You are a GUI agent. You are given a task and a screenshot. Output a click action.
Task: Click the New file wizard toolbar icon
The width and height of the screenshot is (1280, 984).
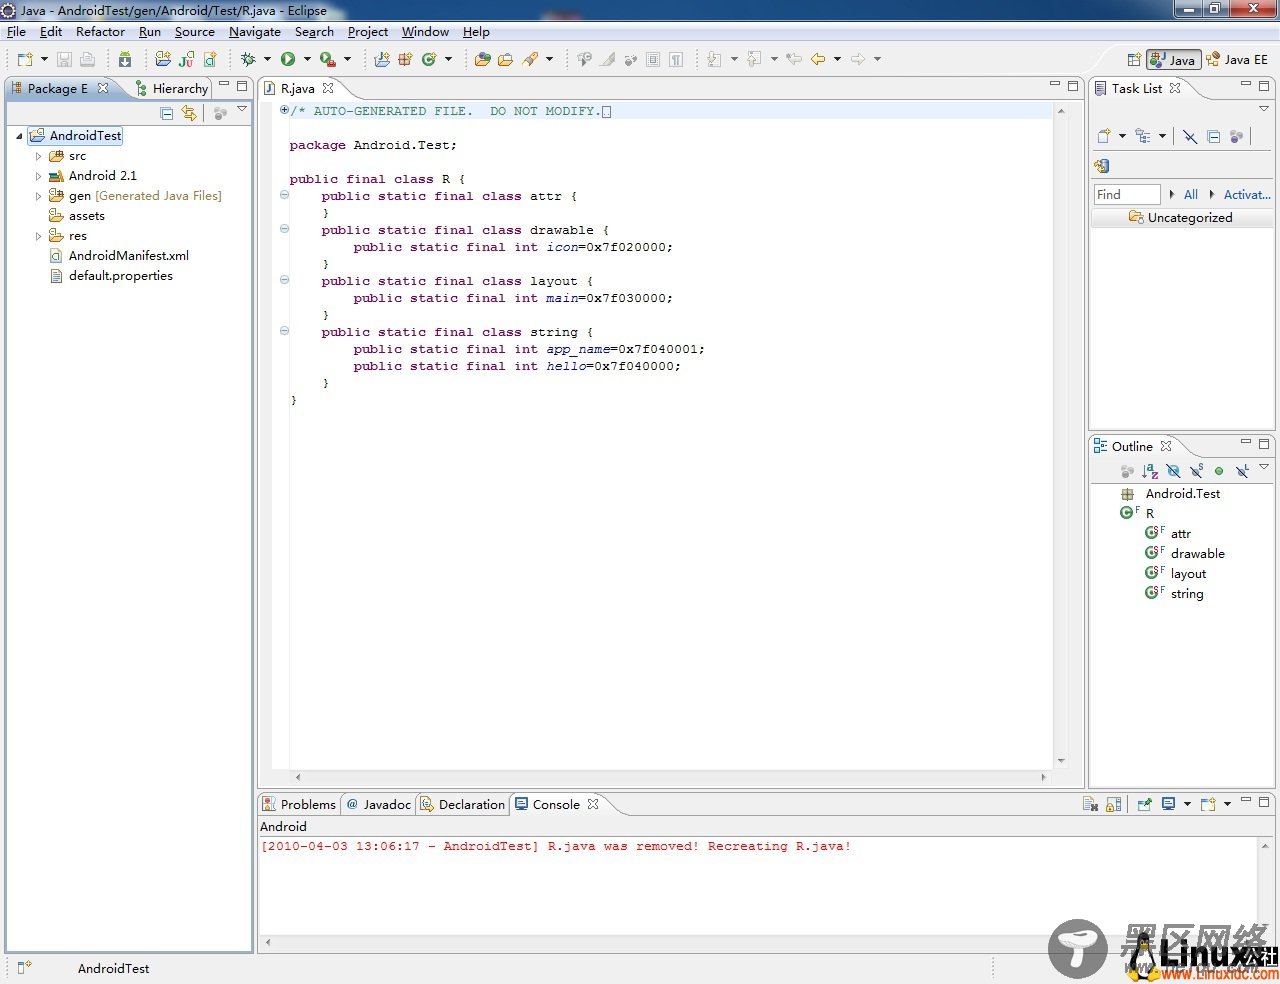point(25,59)
